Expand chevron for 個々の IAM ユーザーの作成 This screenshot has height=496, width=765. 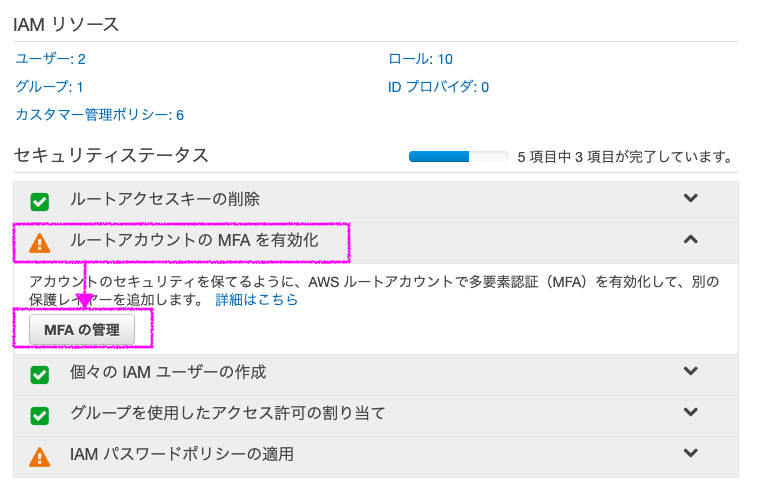[x=690, y=371]
